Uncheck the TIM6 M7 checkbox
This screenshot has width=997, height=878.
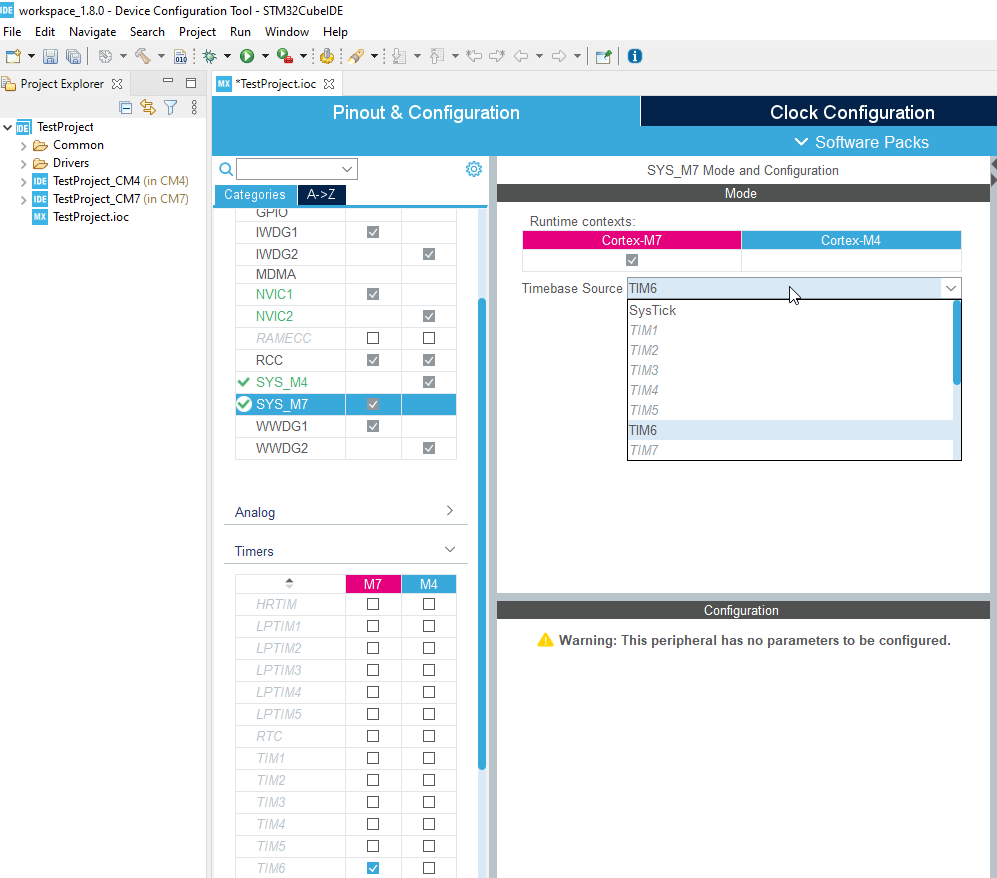pos(373,868)
